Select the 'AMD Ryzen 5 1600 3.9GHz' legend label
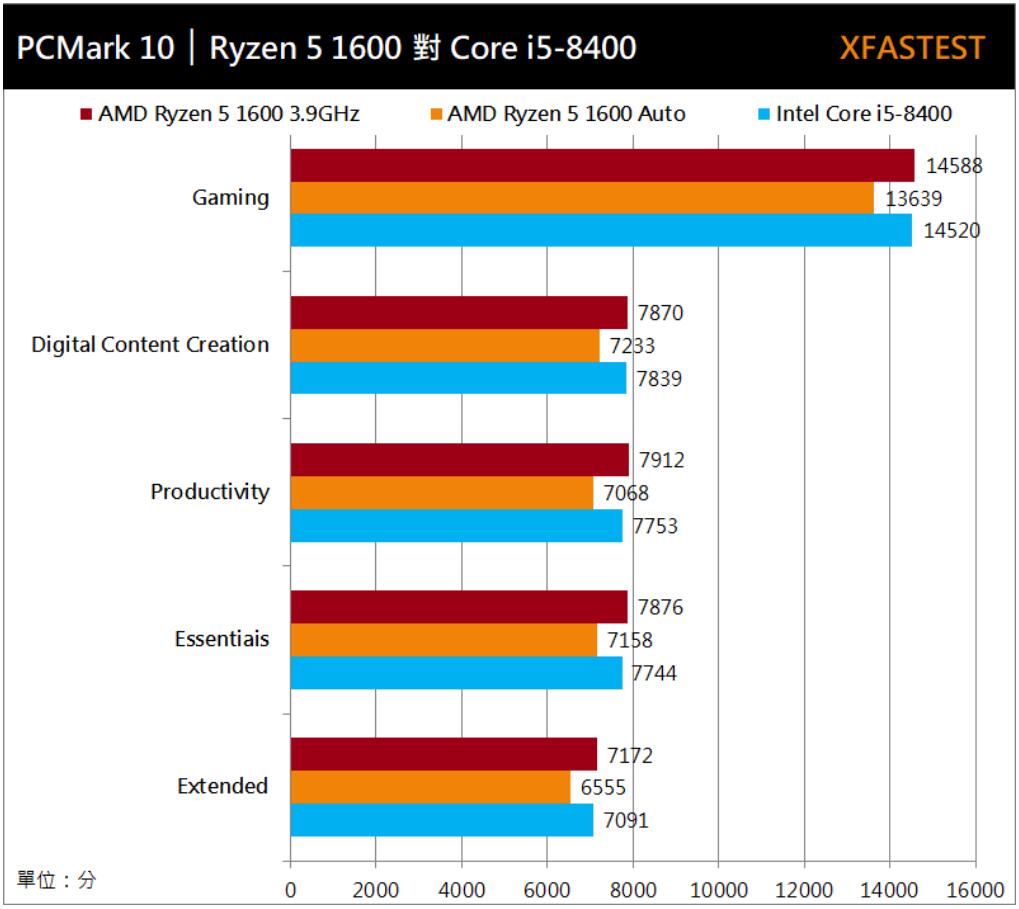 [229, 114]
